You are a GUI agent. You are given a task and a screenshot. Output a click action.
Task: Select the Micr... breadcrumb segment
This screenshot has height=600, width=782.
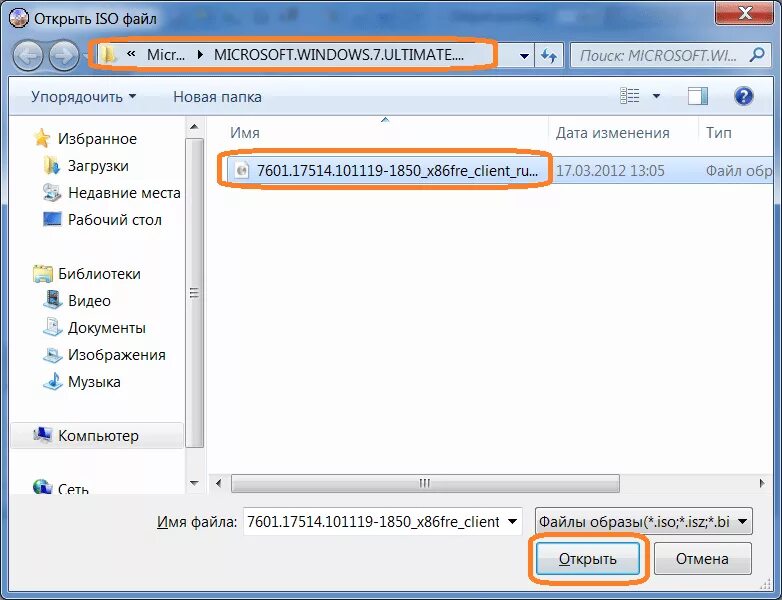tap(166, 55)
